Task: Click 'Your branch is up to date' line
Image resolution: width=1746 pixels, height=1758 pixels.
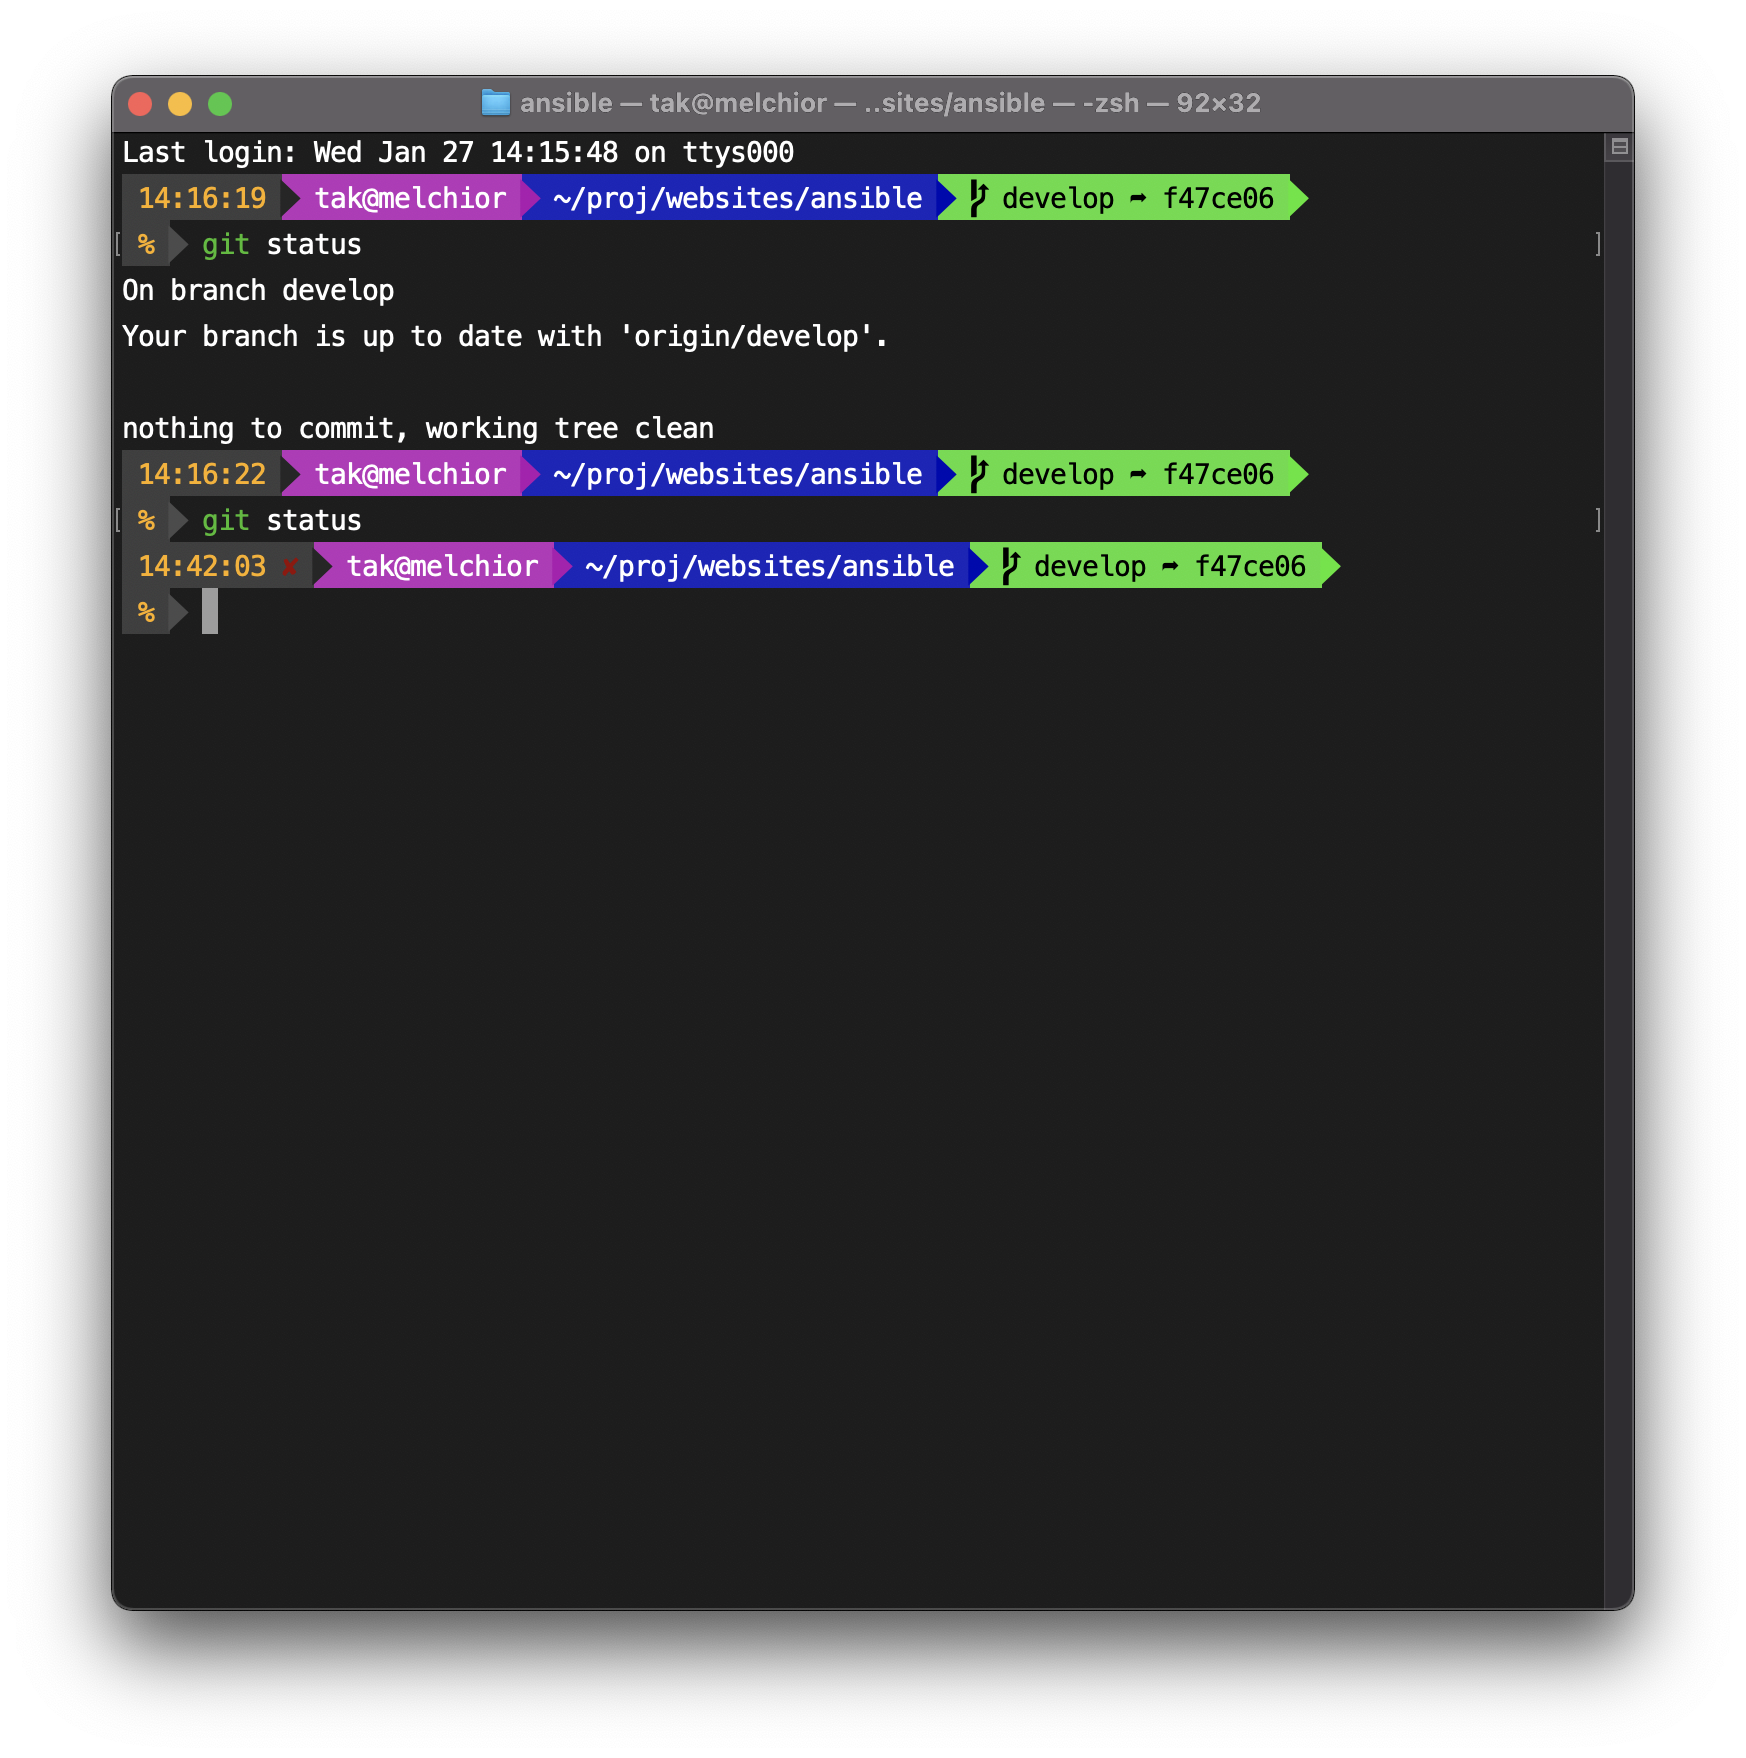Action: [505, 336]
